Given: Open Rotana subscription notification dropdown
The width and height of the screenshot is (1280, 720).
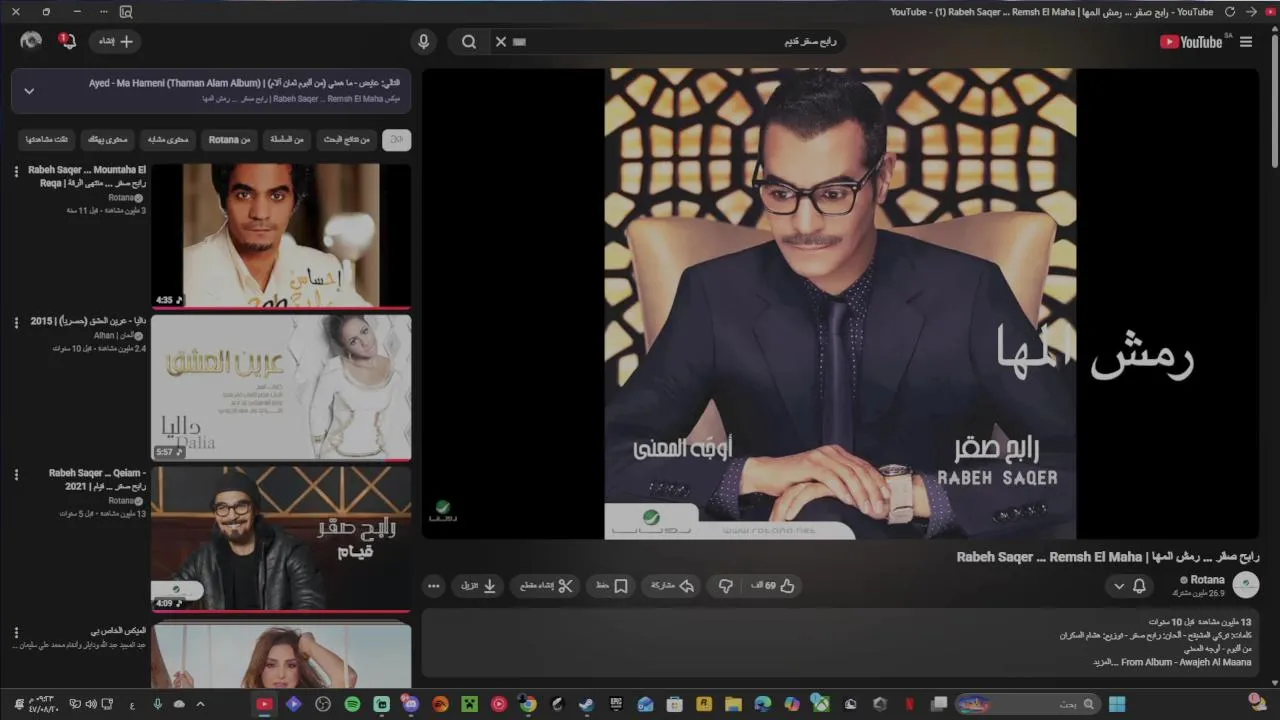Looking at the screenshot, I should tap(1129, 586).
